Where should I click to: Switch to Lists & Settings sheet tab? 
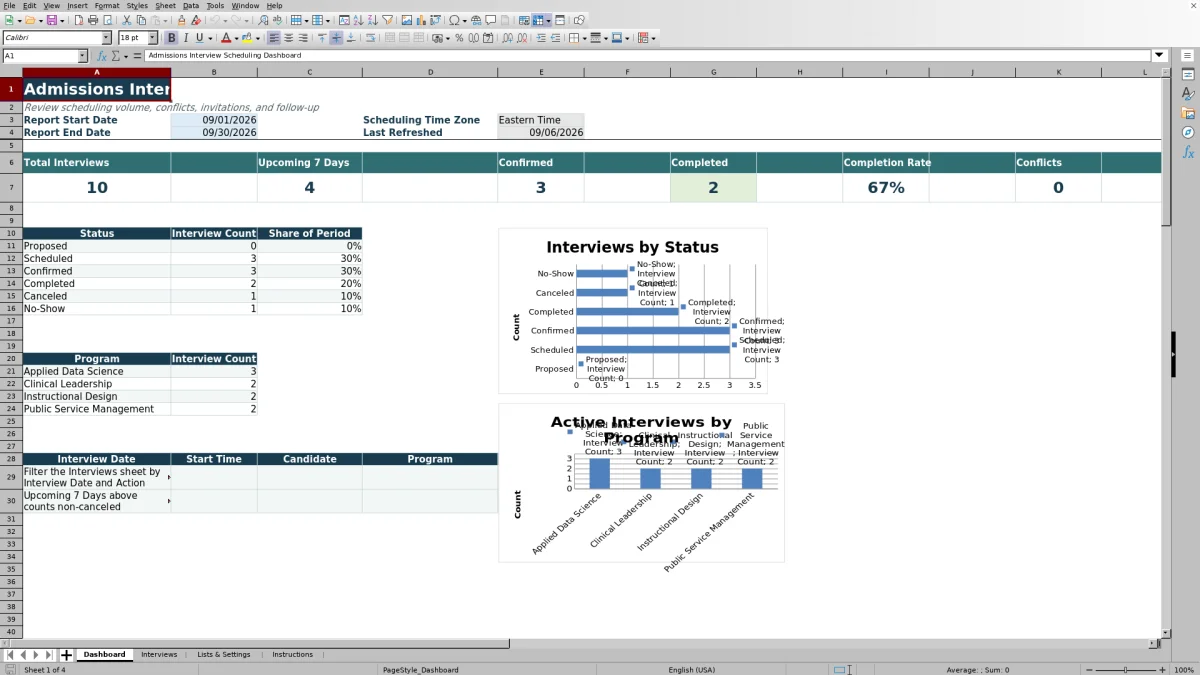[224, 655]
